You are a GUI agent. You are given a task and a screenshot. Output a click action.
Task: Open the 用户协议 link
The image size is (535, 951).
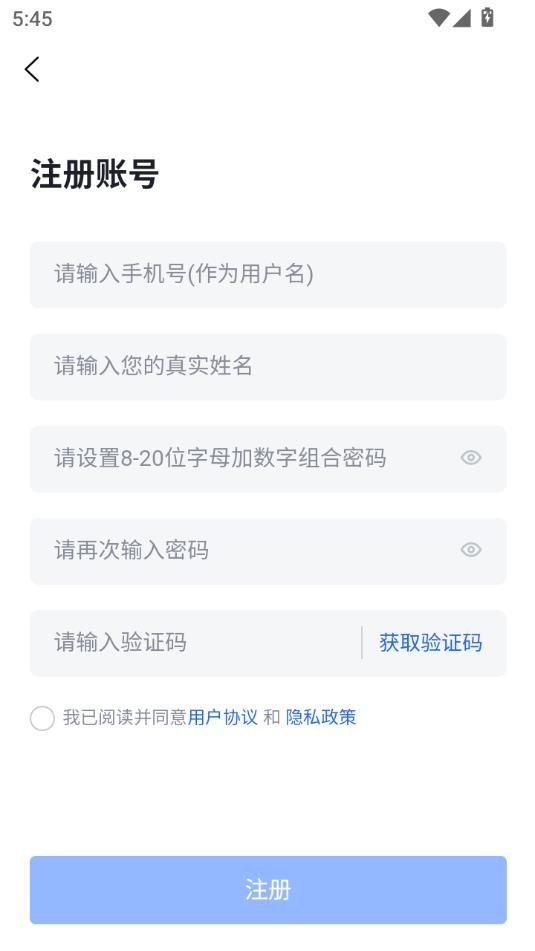pyautogui.click(x=223, y=717)
